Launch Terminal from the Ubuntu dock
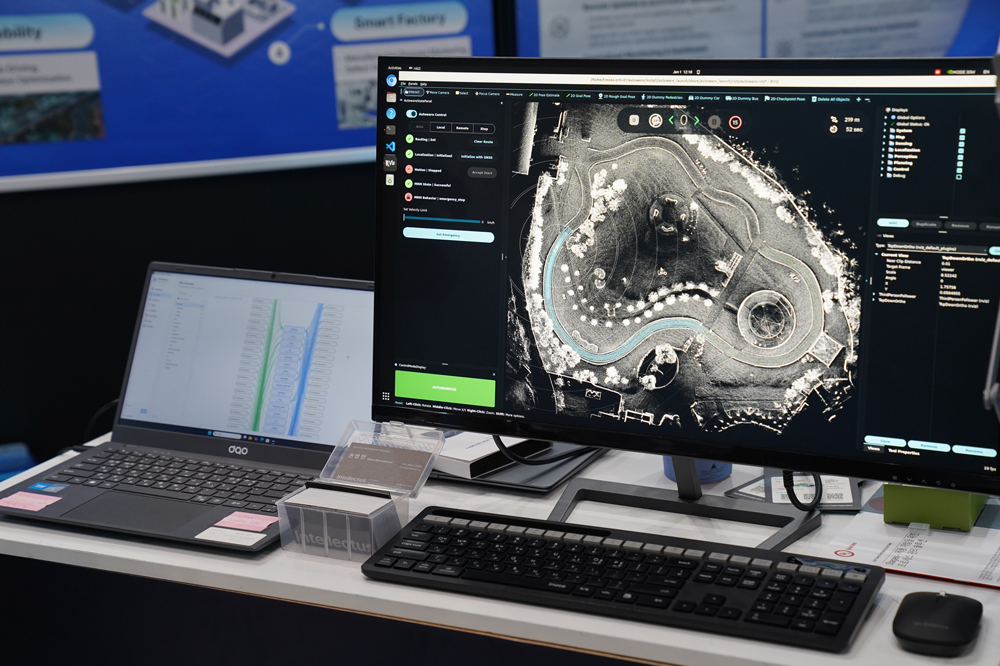 tap(390, 130)
